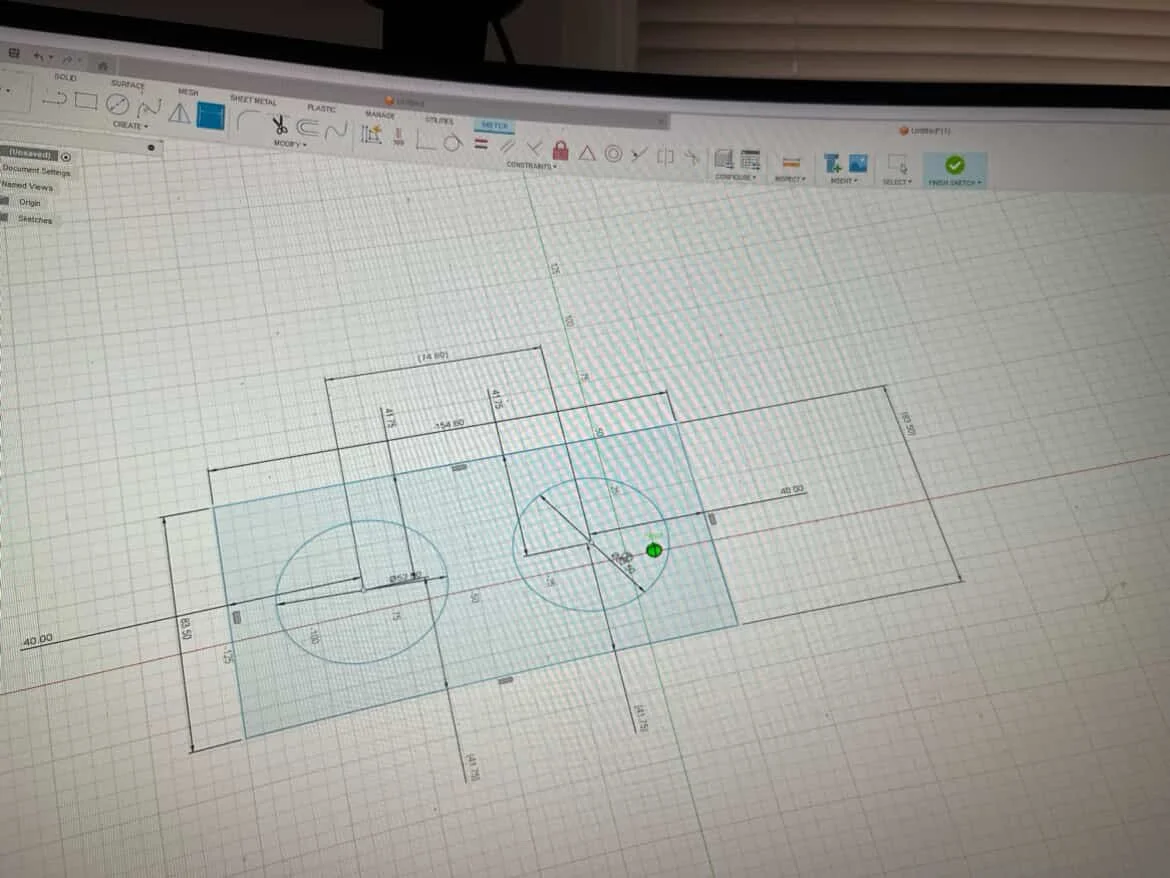Switch to the SOLID tab
Image resolution: width=1170 pixels, height=878 pixels.
point(65,77)
